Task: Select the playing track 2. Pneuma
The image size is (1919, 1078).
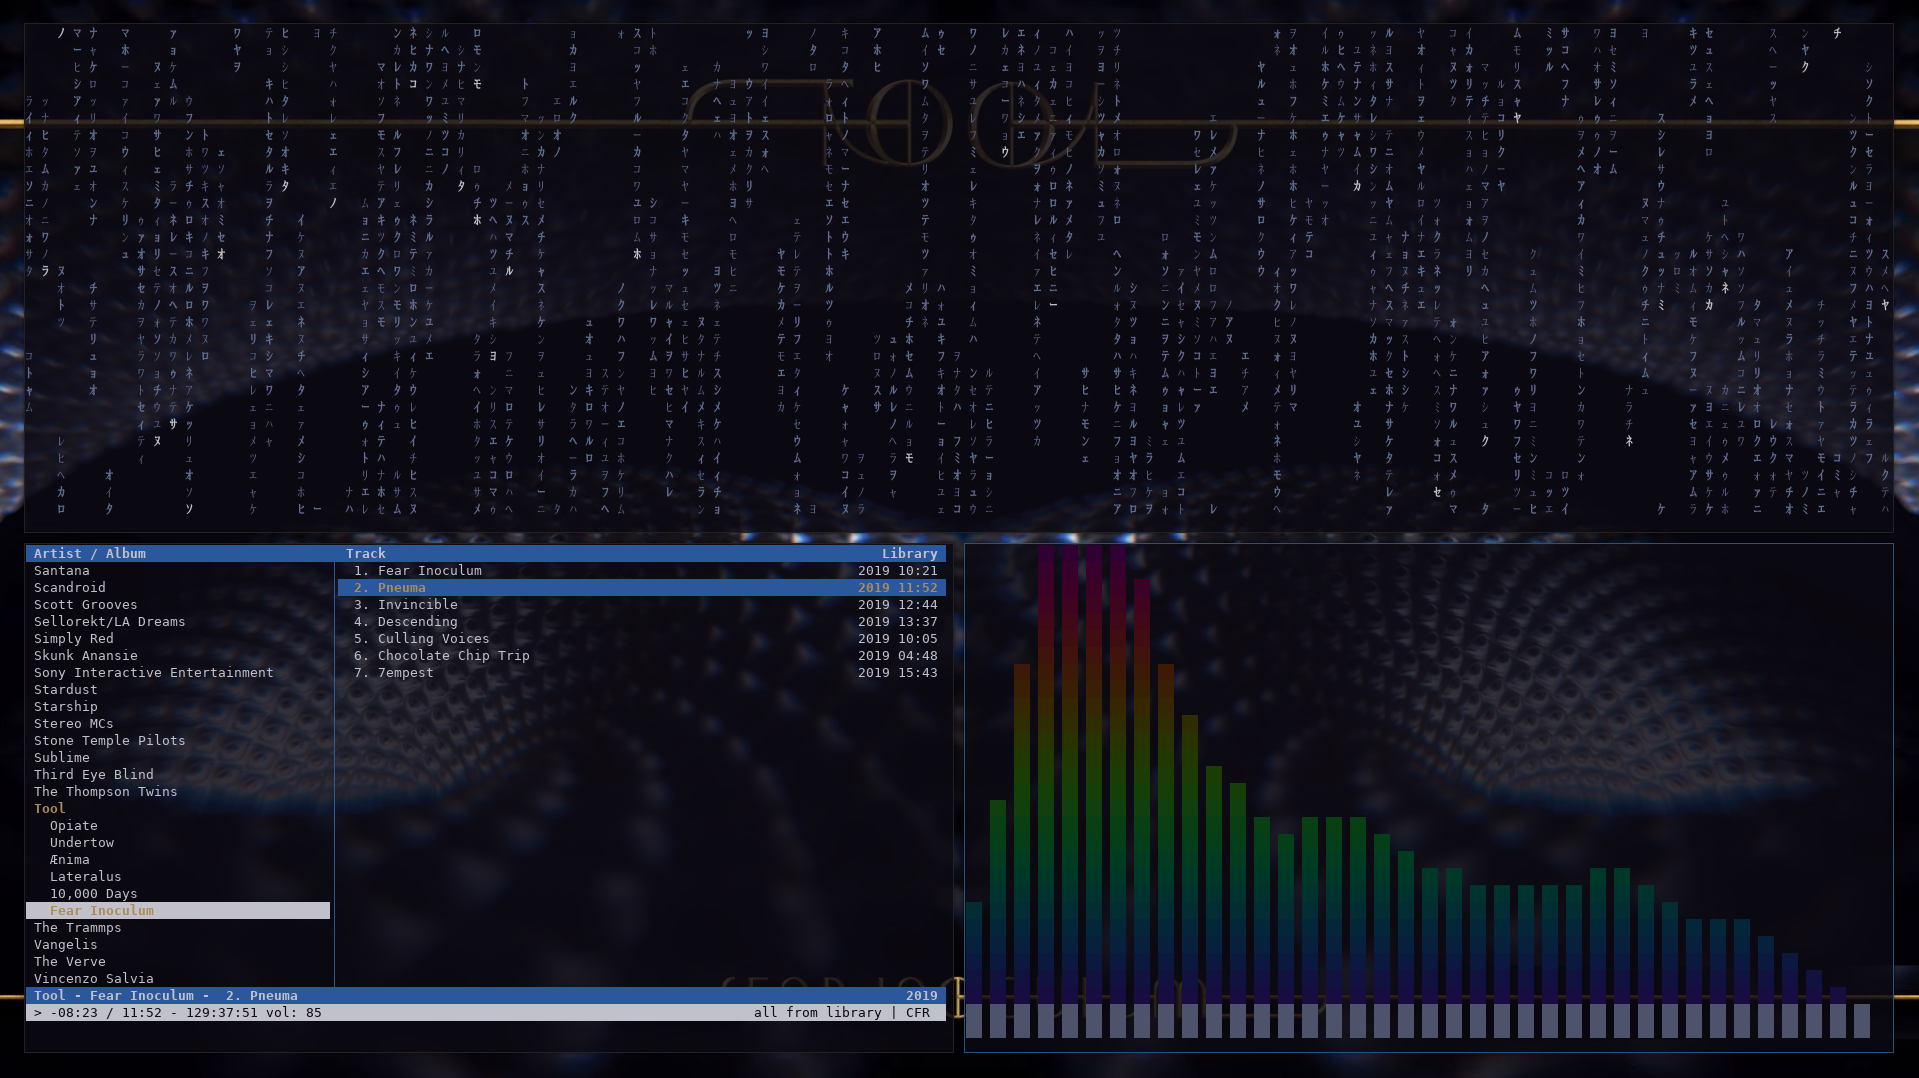Action: pyautogui.click(x=642, y=588)
